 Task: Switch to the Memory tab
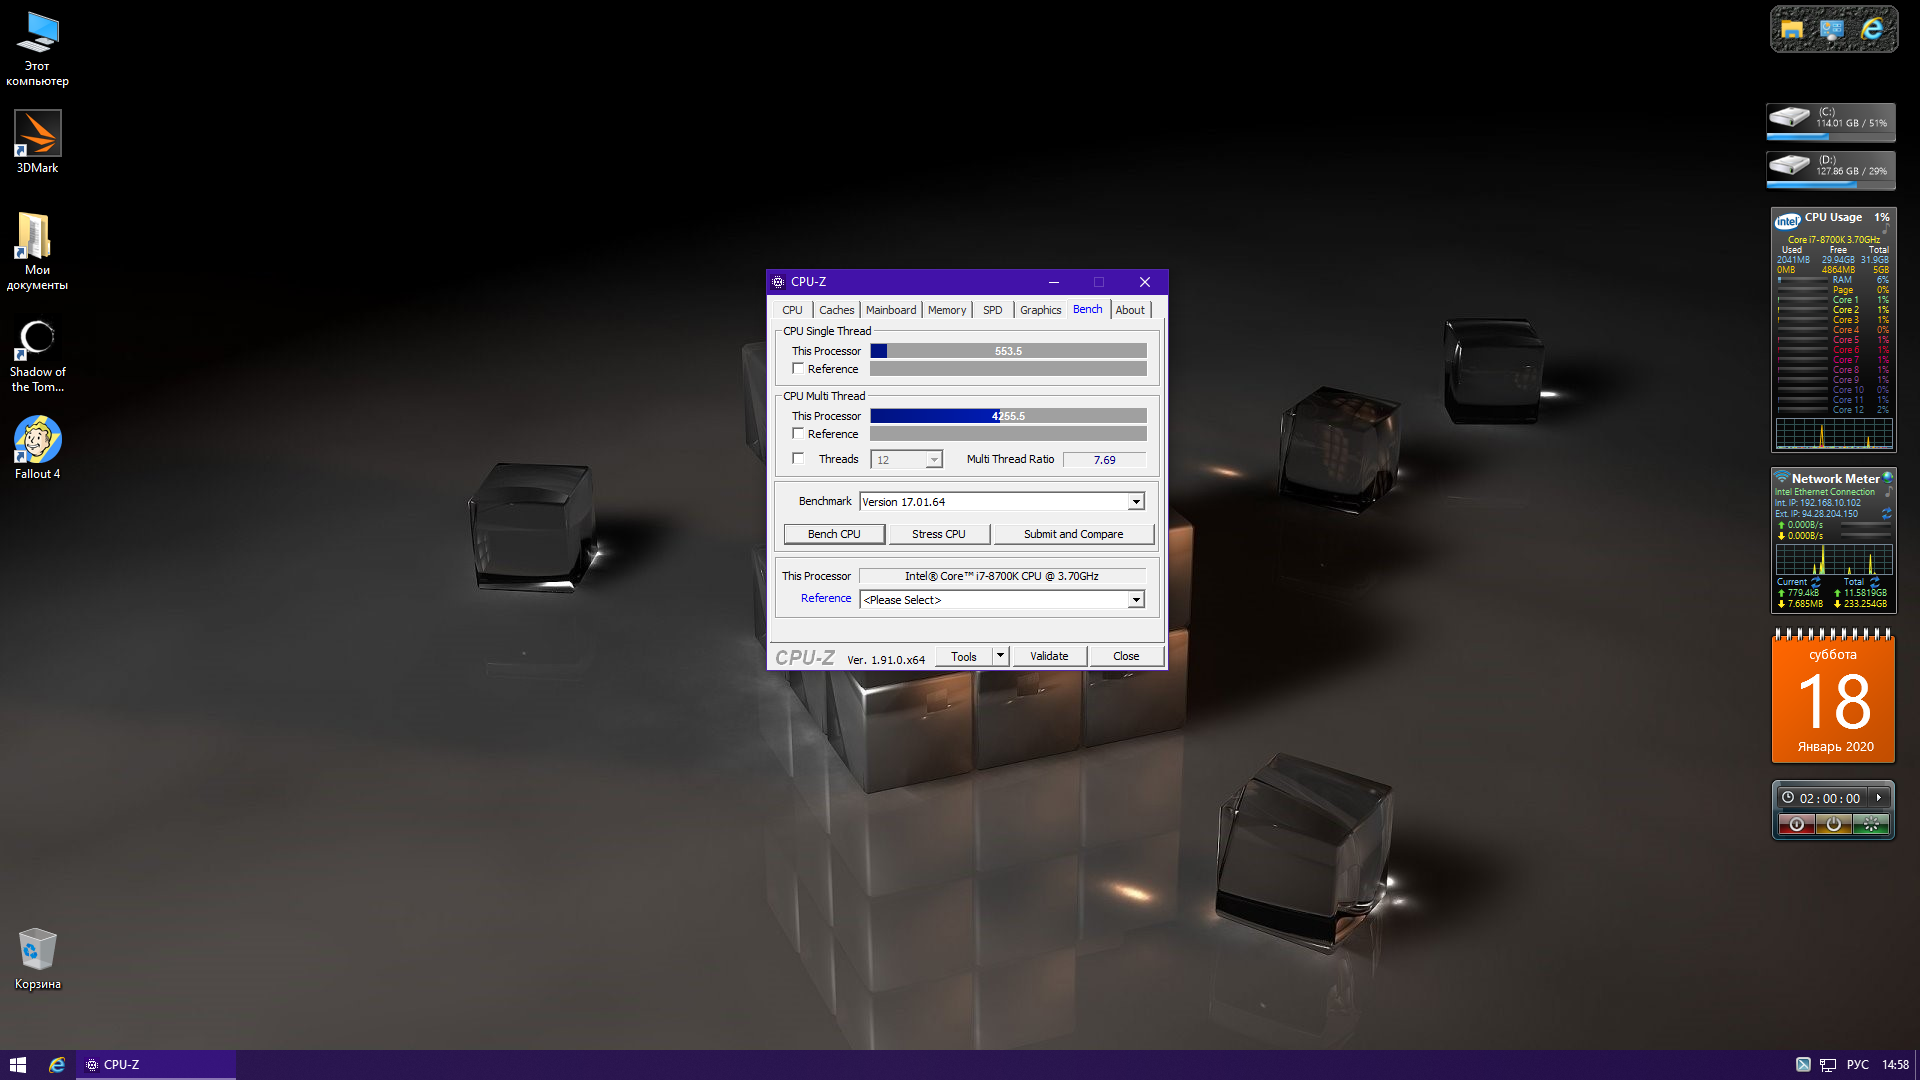(946, 310)
